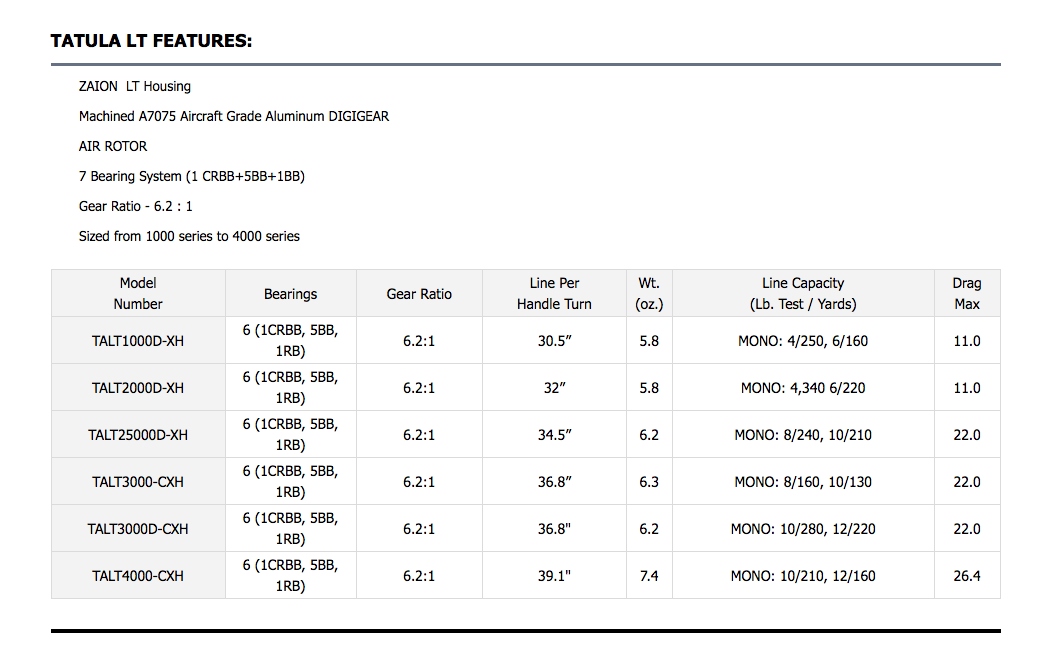Select the 39.1" line per handle turn value
Screen dimensions: 1040x651
click(x=554, y=576)
